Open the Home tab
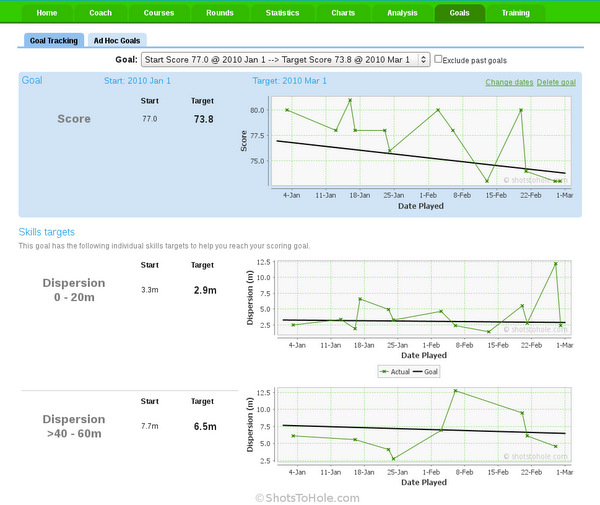This screenshot has width=600, height=505. pyautogui.click(x=47, y=13)
